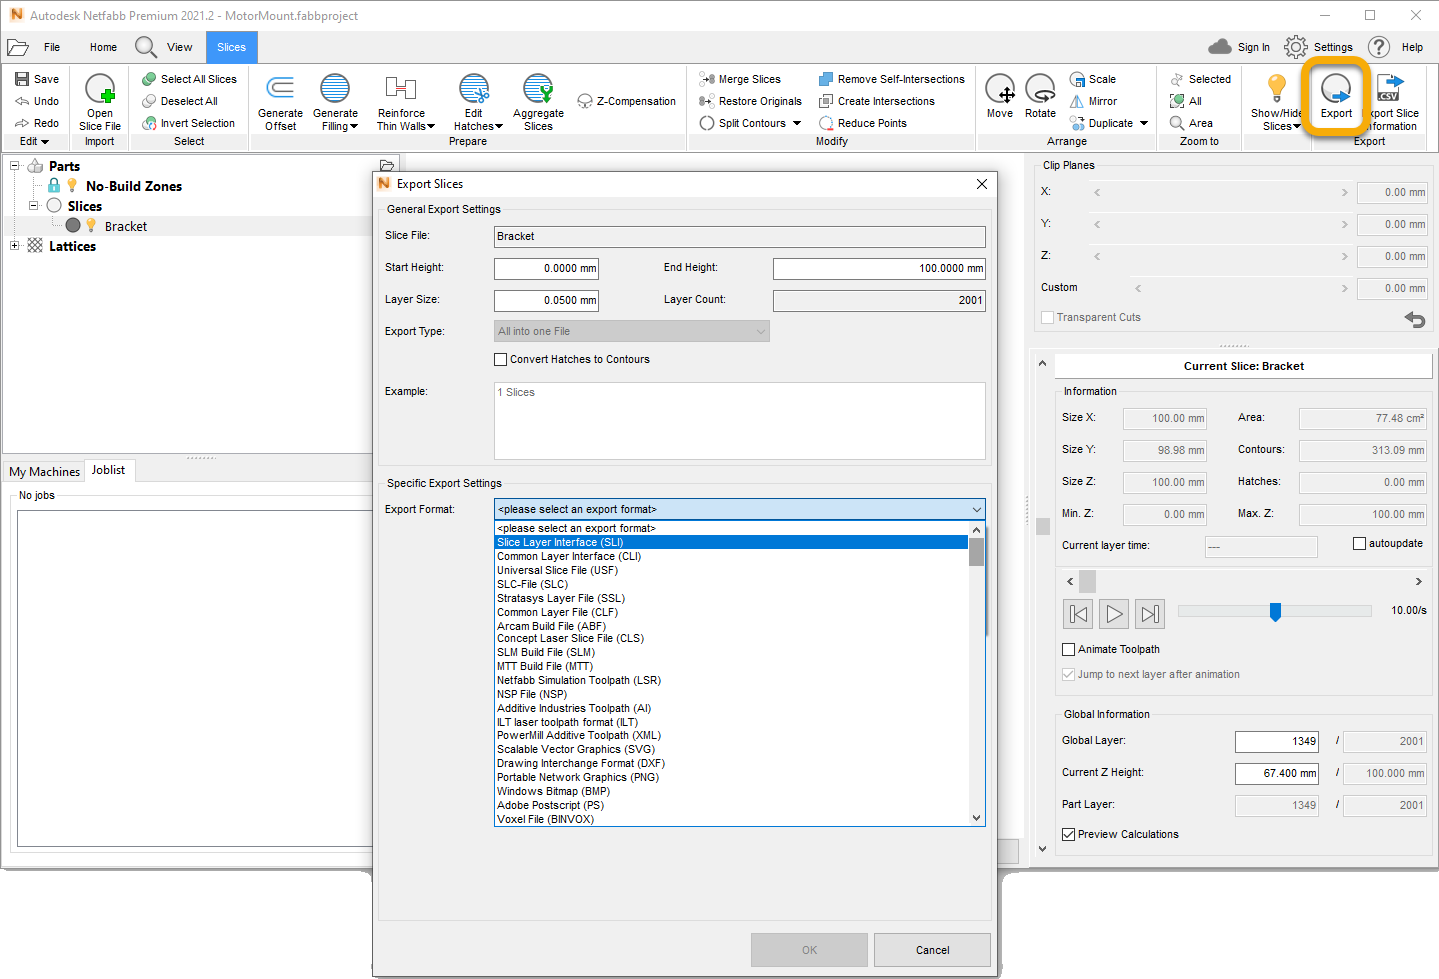Image resolution: width=1439 pixels, height=979 pixels.
Task: Open the File menu
Action: tap(52, 47)
